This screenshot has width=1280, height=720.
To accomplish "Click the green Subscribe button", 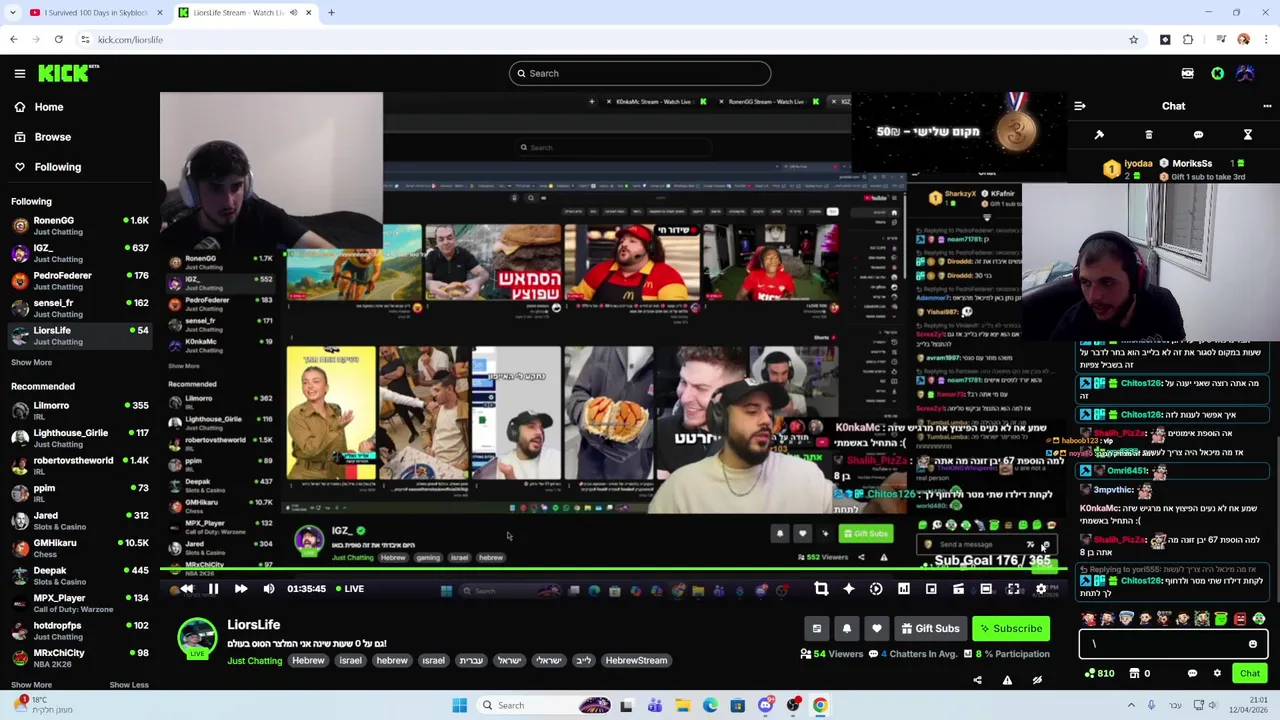I will pyautogui.click(x=1011, y=629).
